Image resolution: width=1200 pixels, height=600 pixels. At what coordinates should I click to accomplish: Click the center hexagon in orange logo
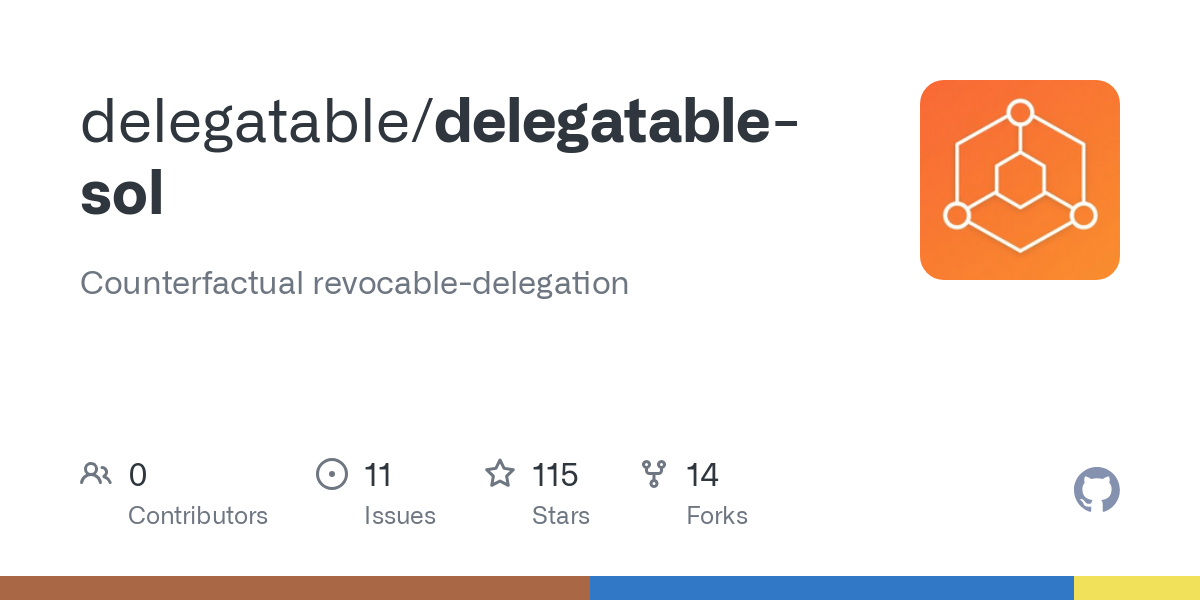[1020, 181]
